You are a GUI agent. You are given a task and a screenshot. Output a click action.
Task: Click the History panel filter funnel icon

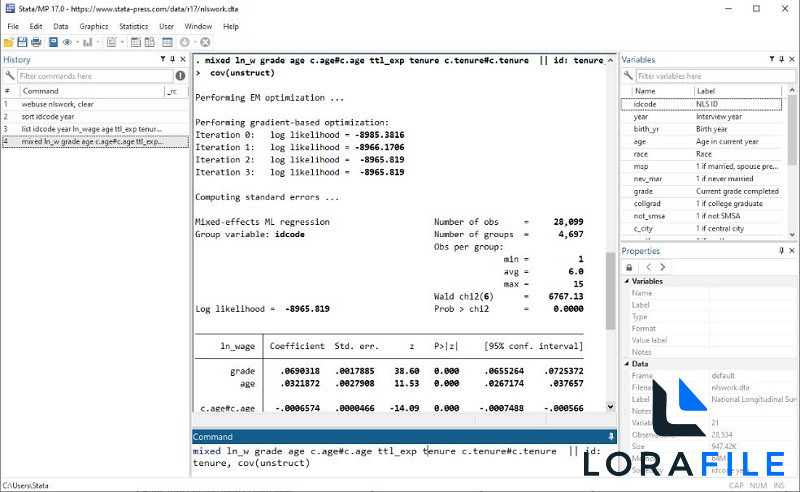(163, 59)
